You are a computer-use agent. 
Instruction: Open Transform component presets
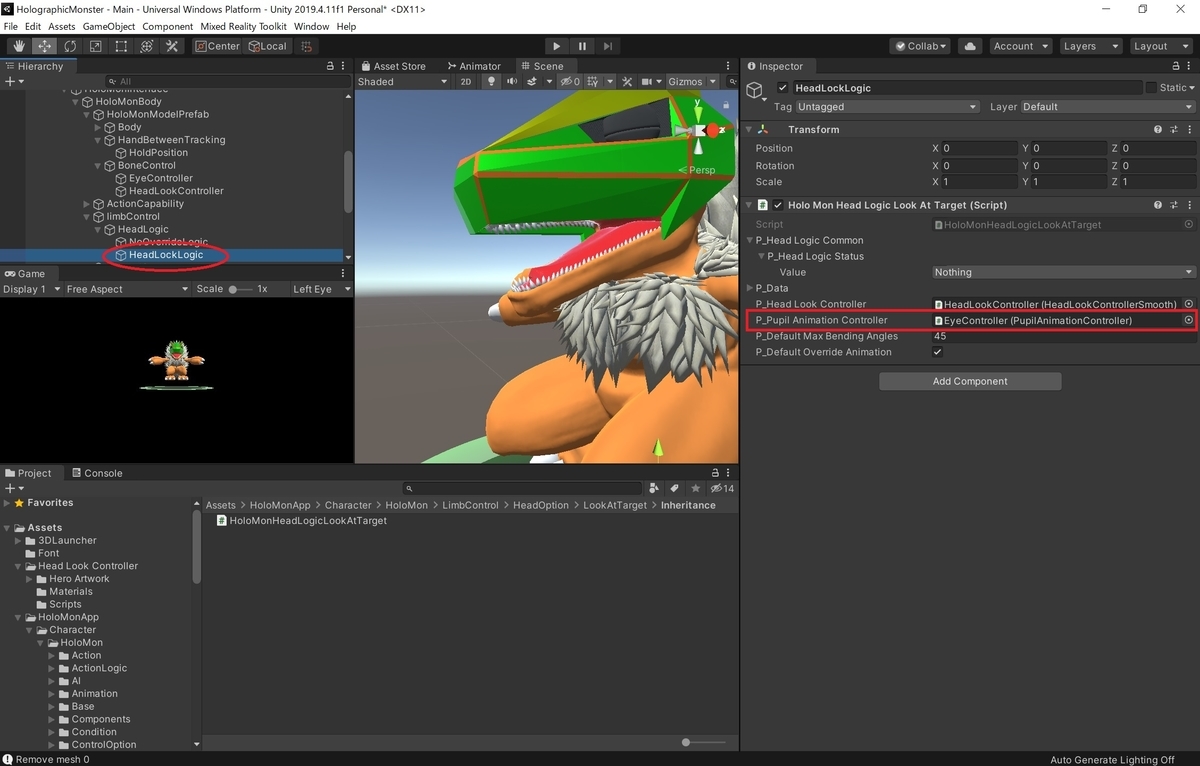[1174, 130]
